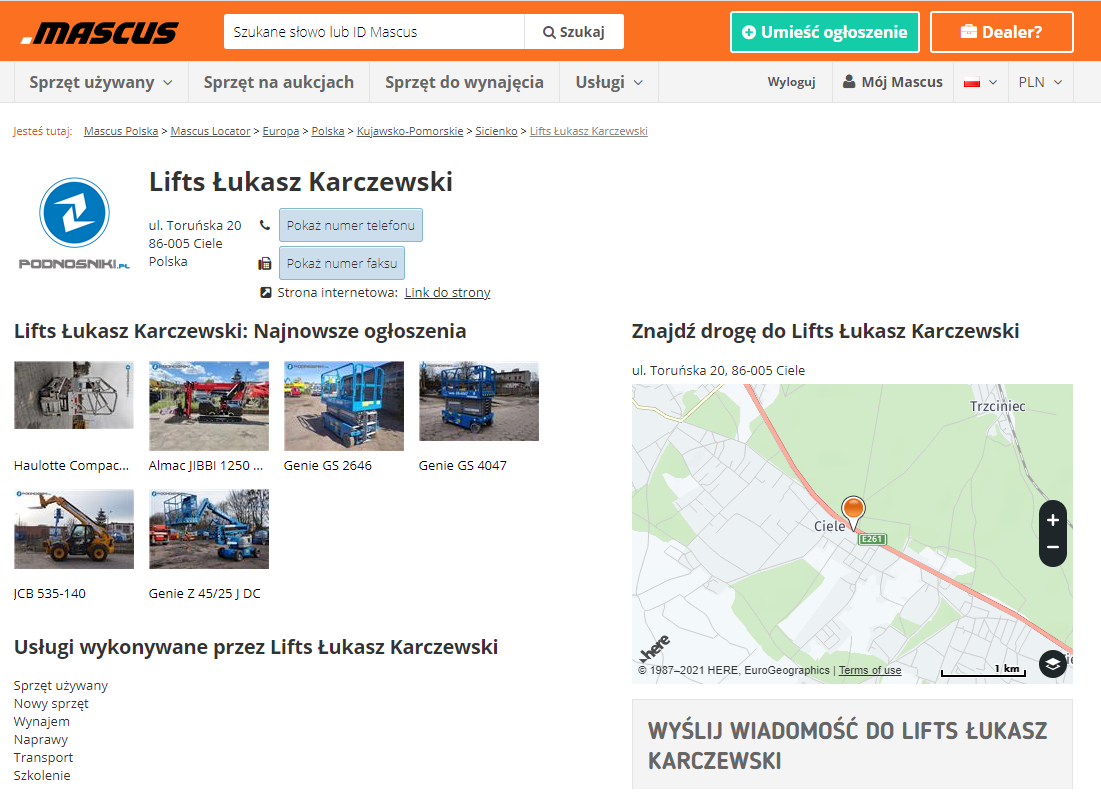Screen dimensions: 1101x793
Task: Click the Mascus Polska breadcrumb link
Action: pyautogui.click(x=121, y=131)
